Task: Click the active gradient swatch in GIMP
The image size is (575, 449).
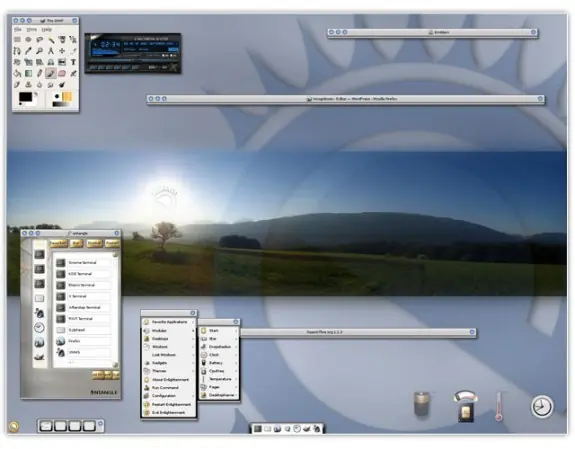Action: pos(62,105)
